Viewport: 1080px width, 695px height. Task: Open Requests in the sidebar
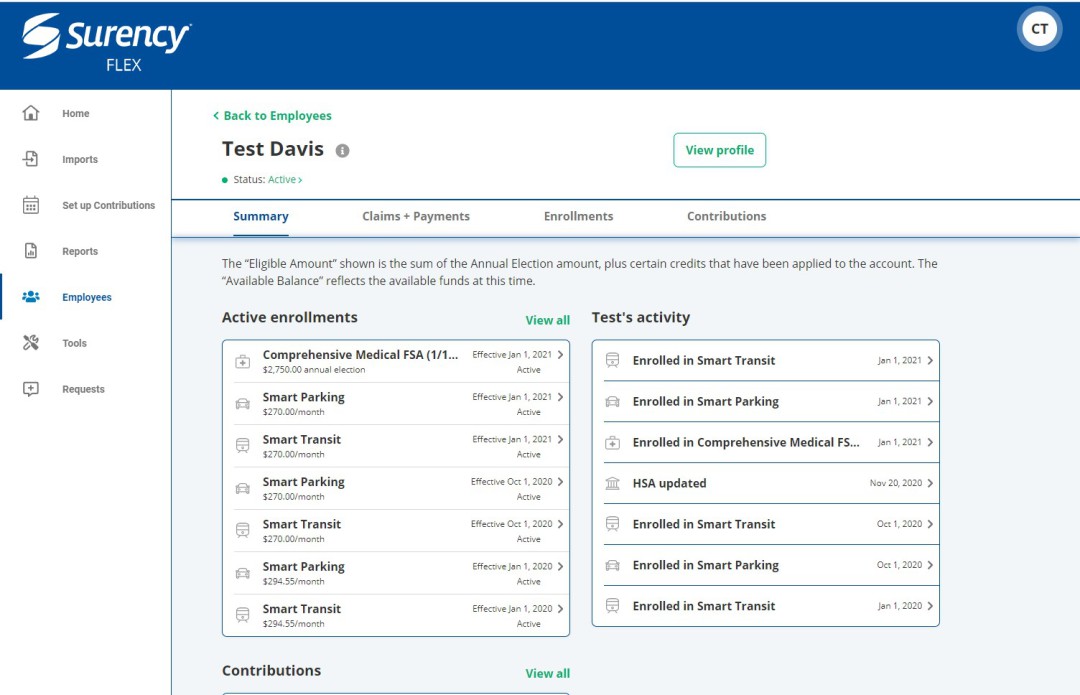(83, 389)
